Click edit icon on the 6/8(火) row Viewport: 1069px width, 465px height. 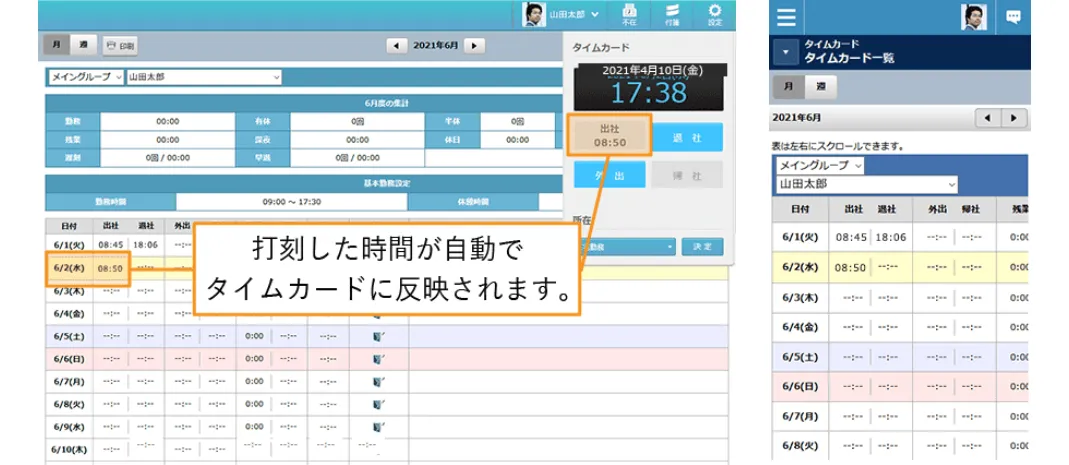(x=377, y=404)
